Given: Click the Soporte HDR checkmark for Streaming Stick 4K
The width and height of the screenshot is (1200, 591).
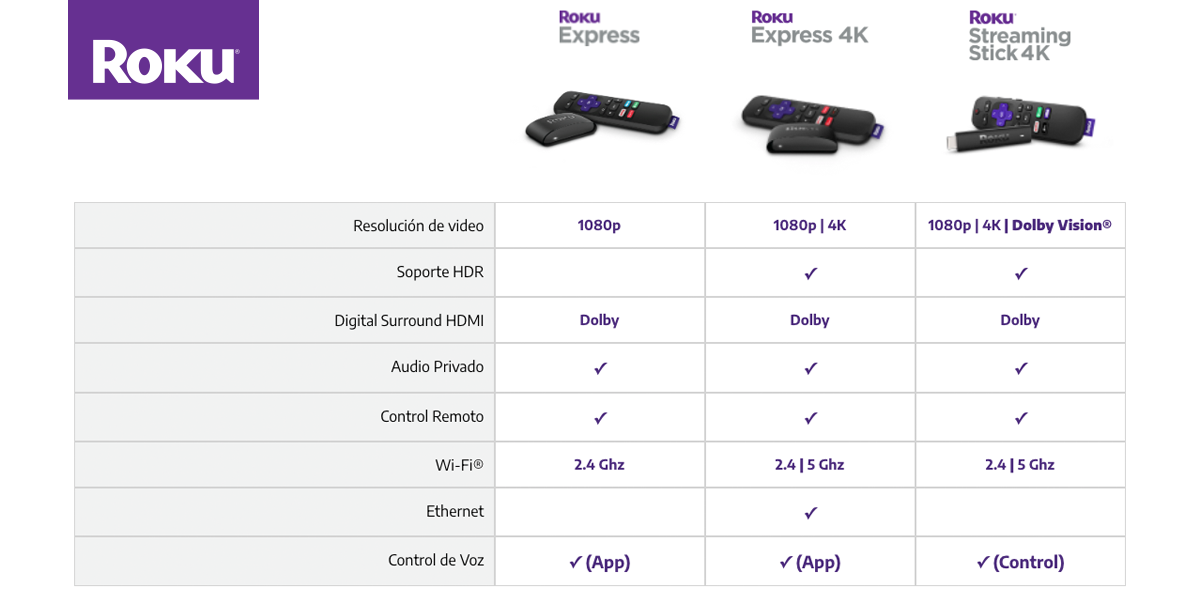Looking at the screenshot, I should pos(1021,273).
